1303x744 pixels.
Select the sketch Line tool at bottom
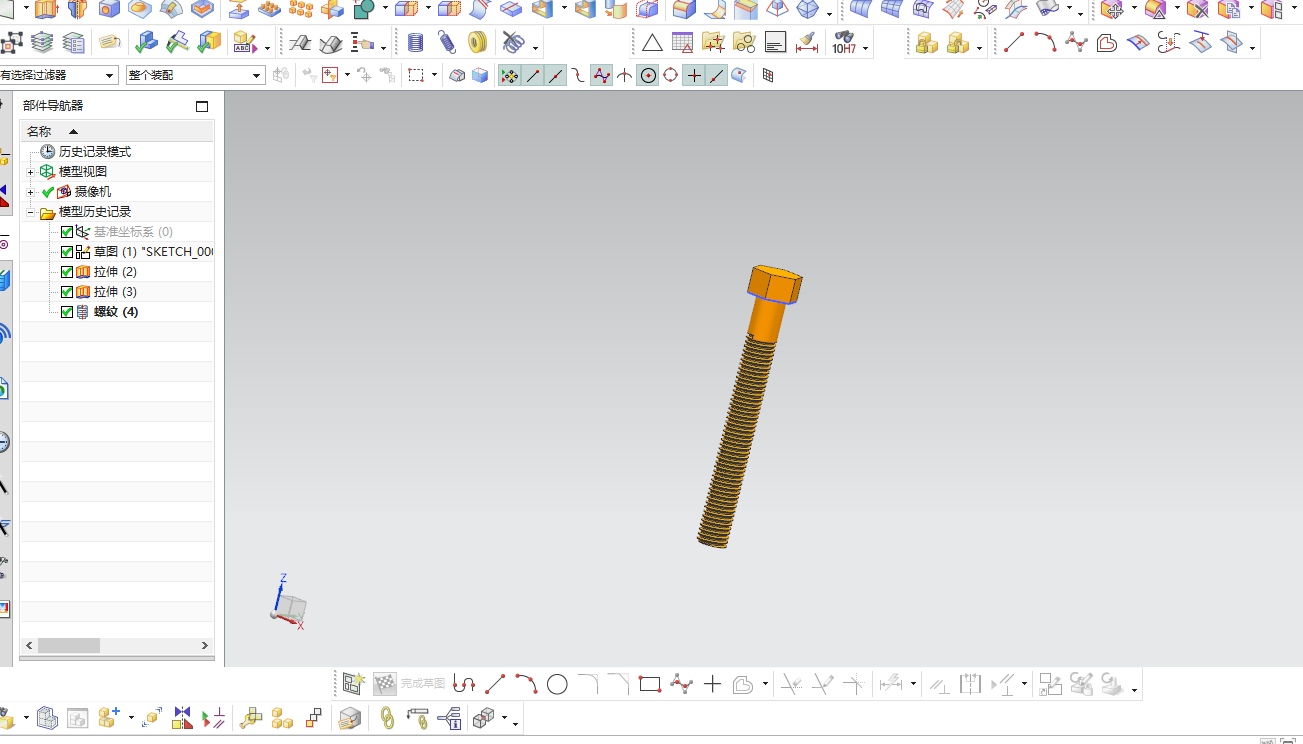coord(495,684)
